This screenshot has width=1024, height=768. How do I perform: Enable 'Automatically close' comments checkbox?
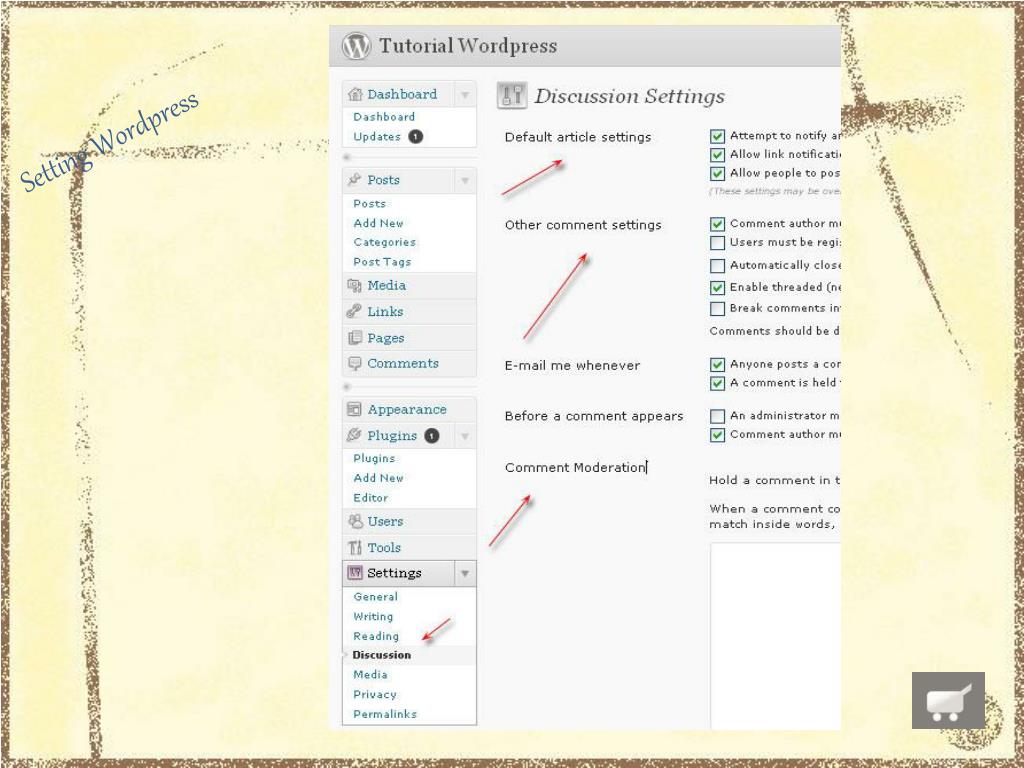coord(717,266)
